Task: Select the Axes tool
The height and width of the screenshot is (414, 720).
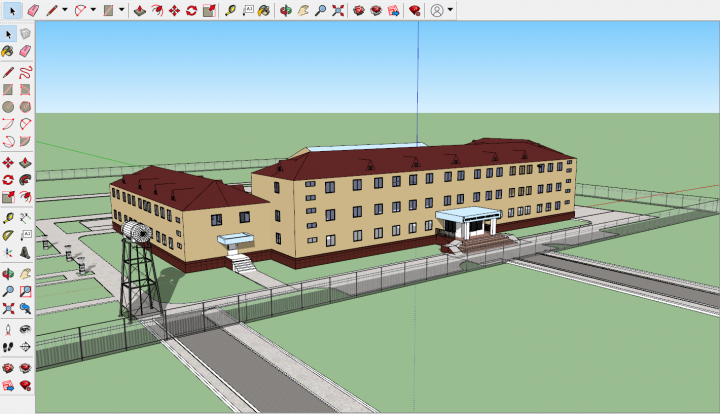Action: pos(8,253)
